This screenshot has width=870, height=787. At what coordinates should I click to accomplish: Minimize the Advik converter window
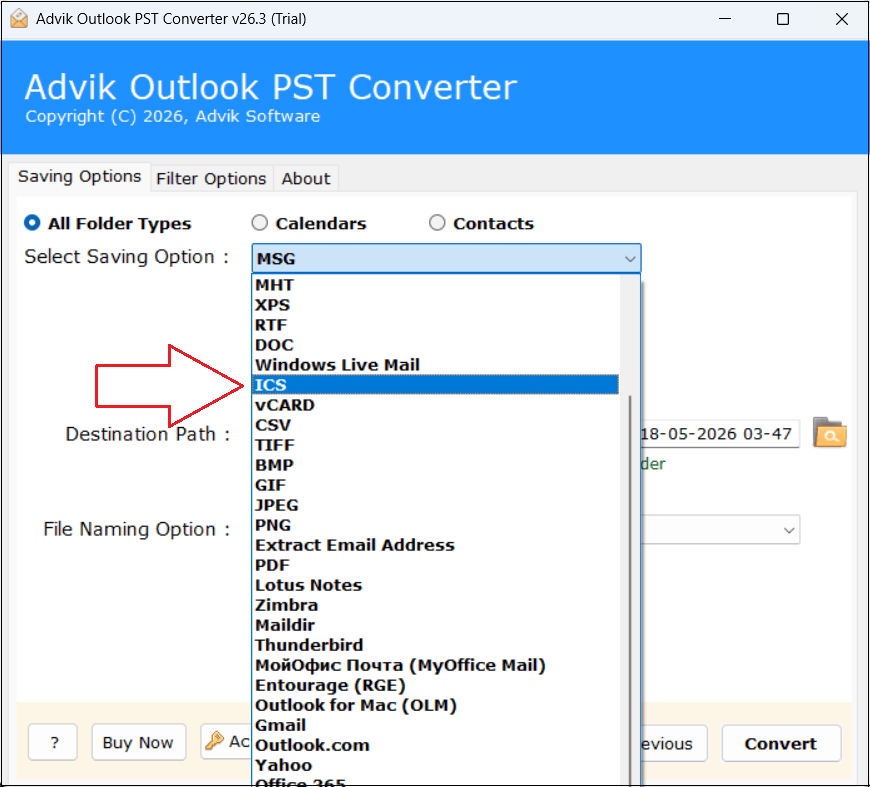725,19
